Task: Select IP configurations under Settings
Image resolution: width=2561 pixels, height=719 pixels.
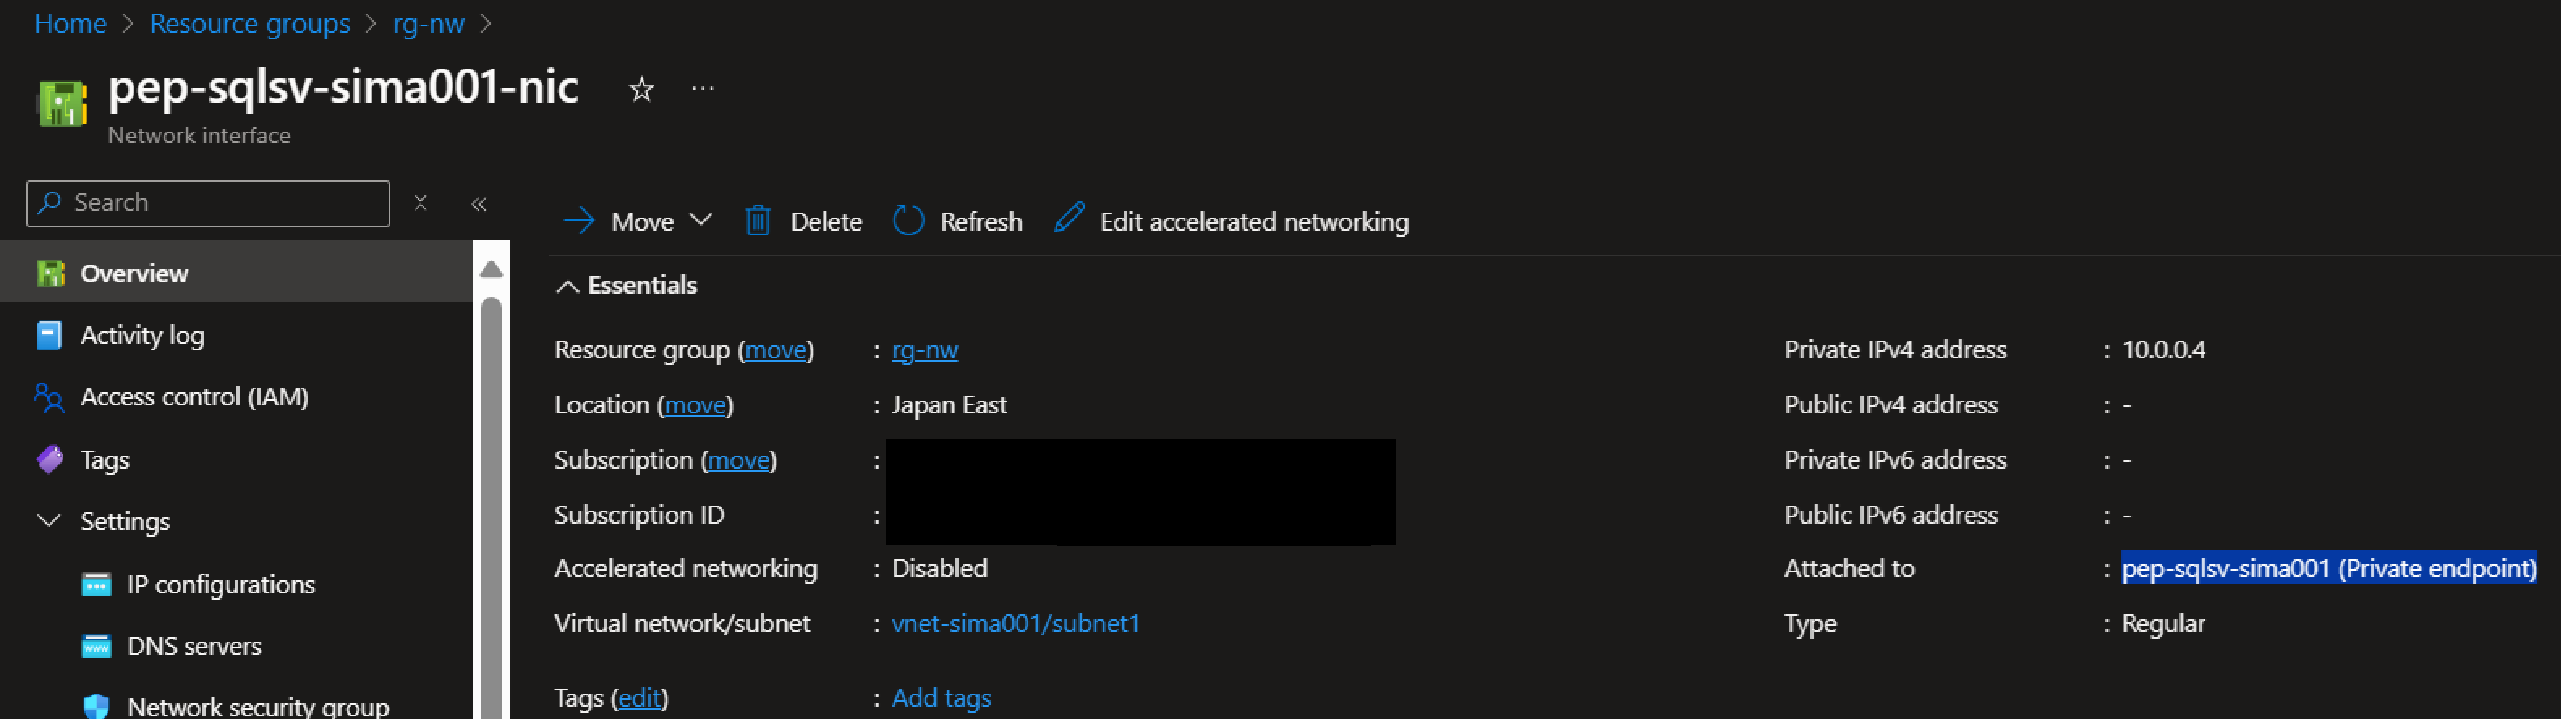Action: tap(220, 584)
